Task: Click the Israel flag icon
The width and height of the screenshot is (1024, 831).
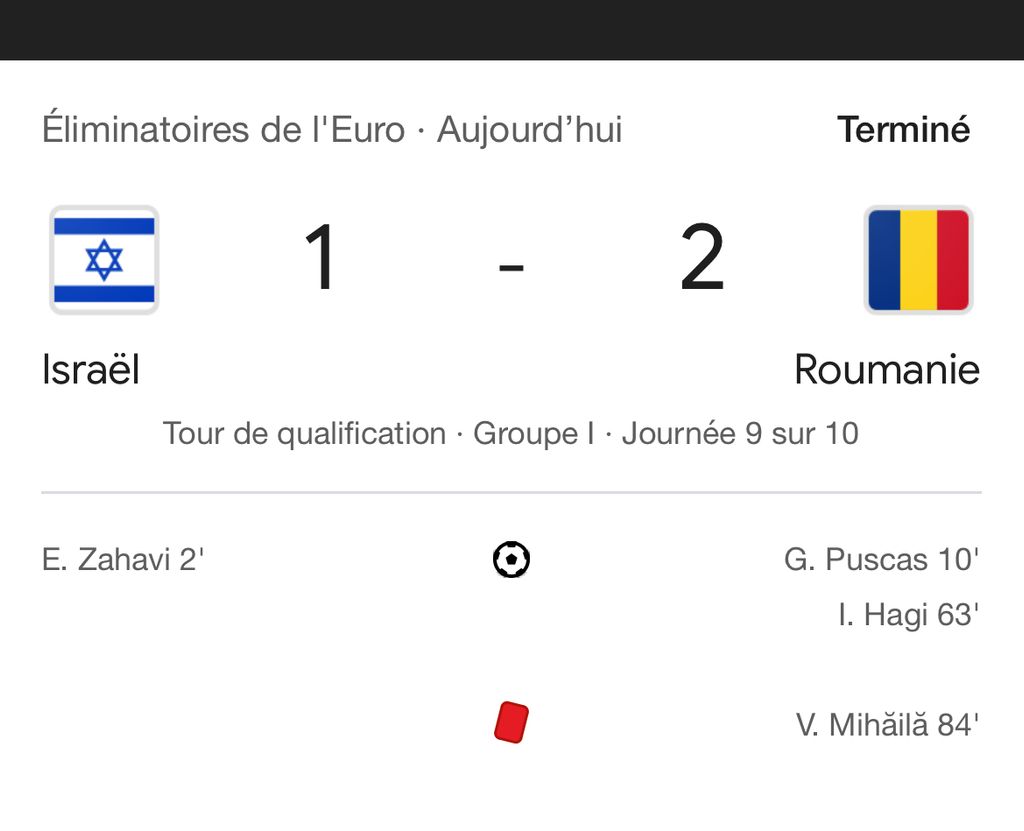Action: coord(104,260)
